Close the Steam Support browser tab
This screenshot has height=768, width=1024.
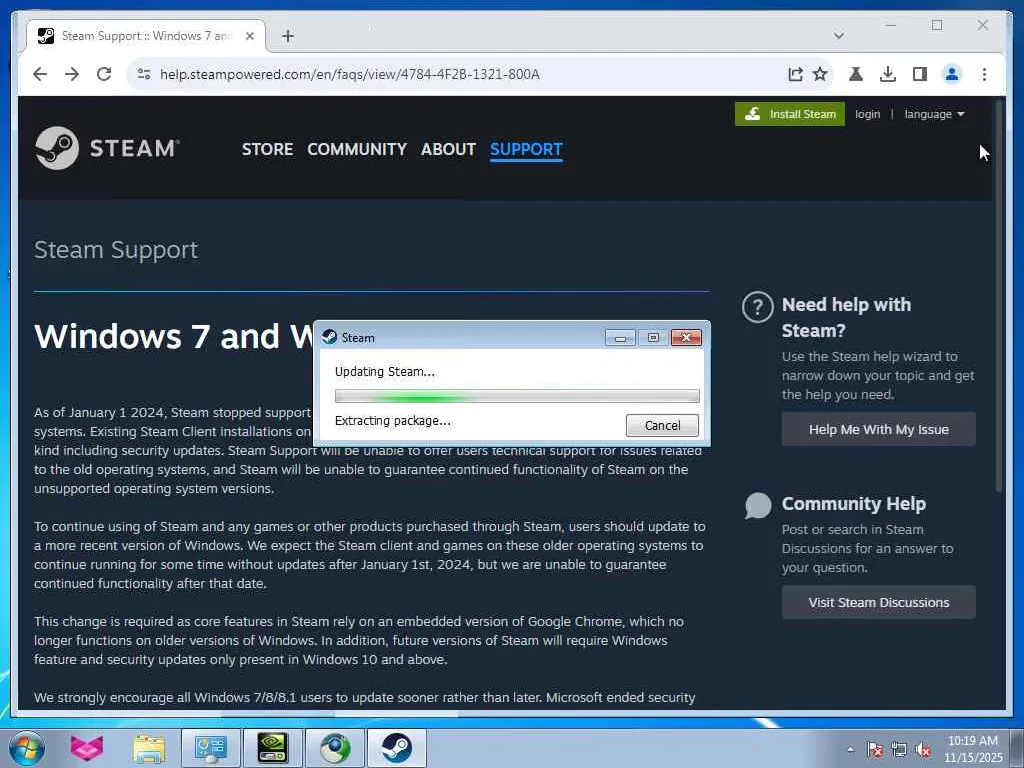point(249,36)
